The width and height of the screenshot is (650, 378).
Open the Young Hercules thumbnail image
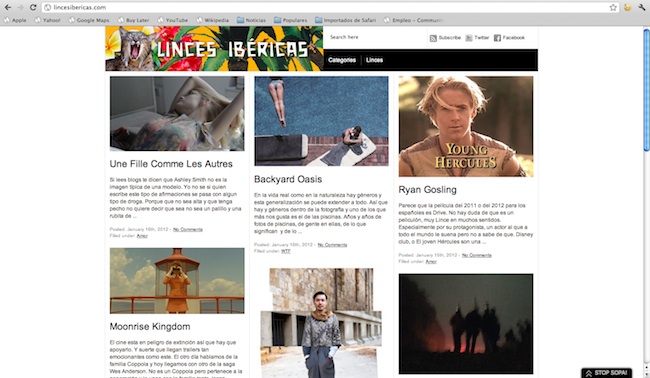coord(466,126)
